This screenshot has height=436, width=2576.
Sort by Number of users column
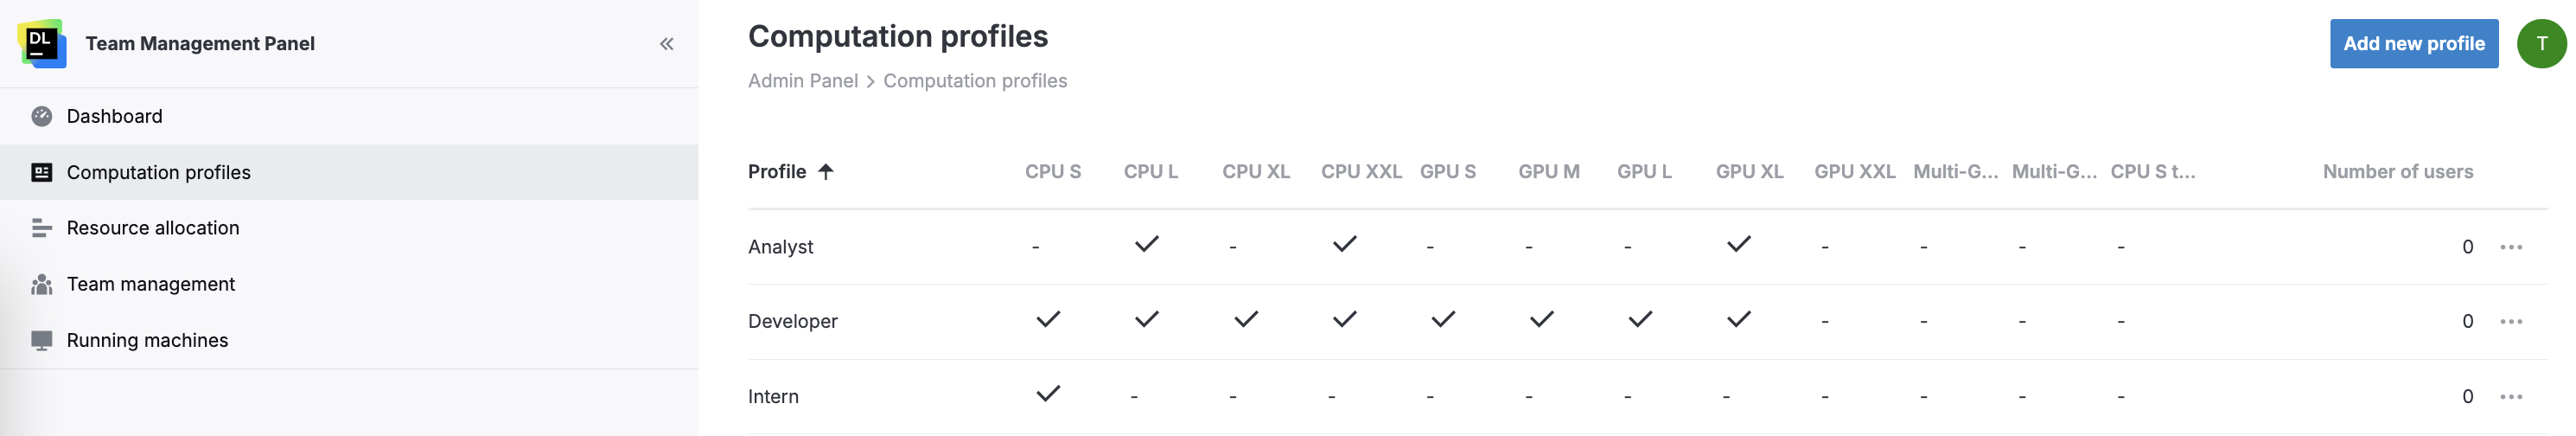point(2397,172)
